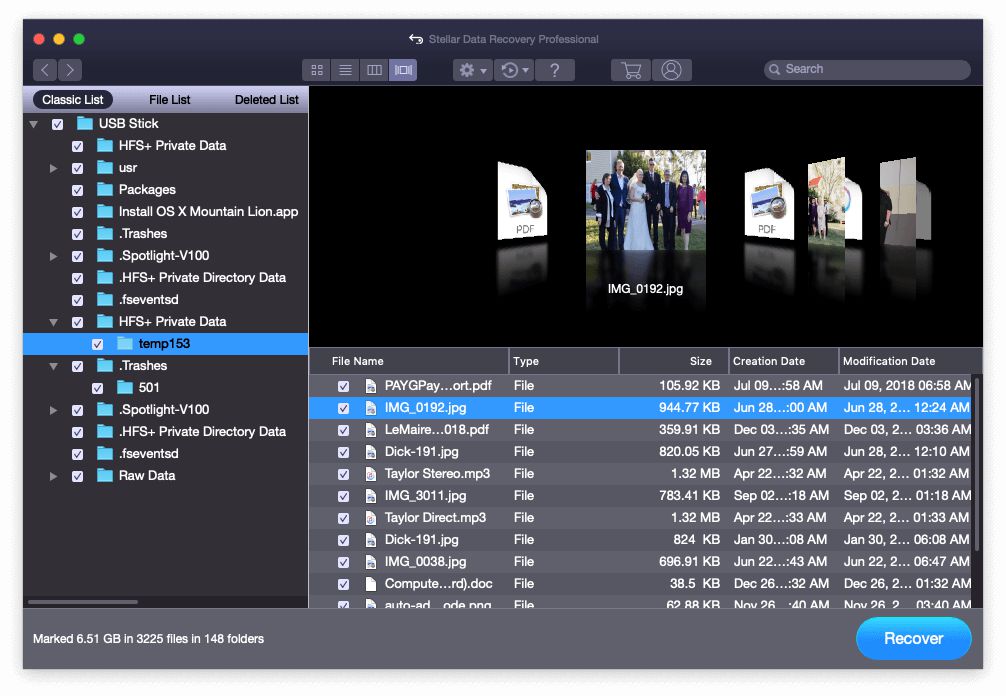Switch to column view mode
The height and width of the screenshot is (696, 1006).
(374, 70)
